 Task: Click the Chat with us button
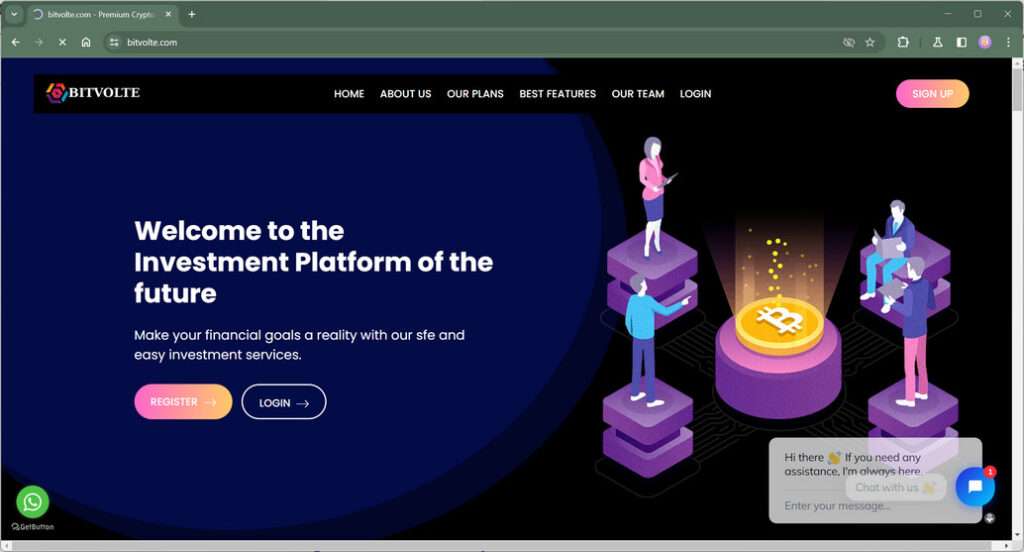point(895,487)
